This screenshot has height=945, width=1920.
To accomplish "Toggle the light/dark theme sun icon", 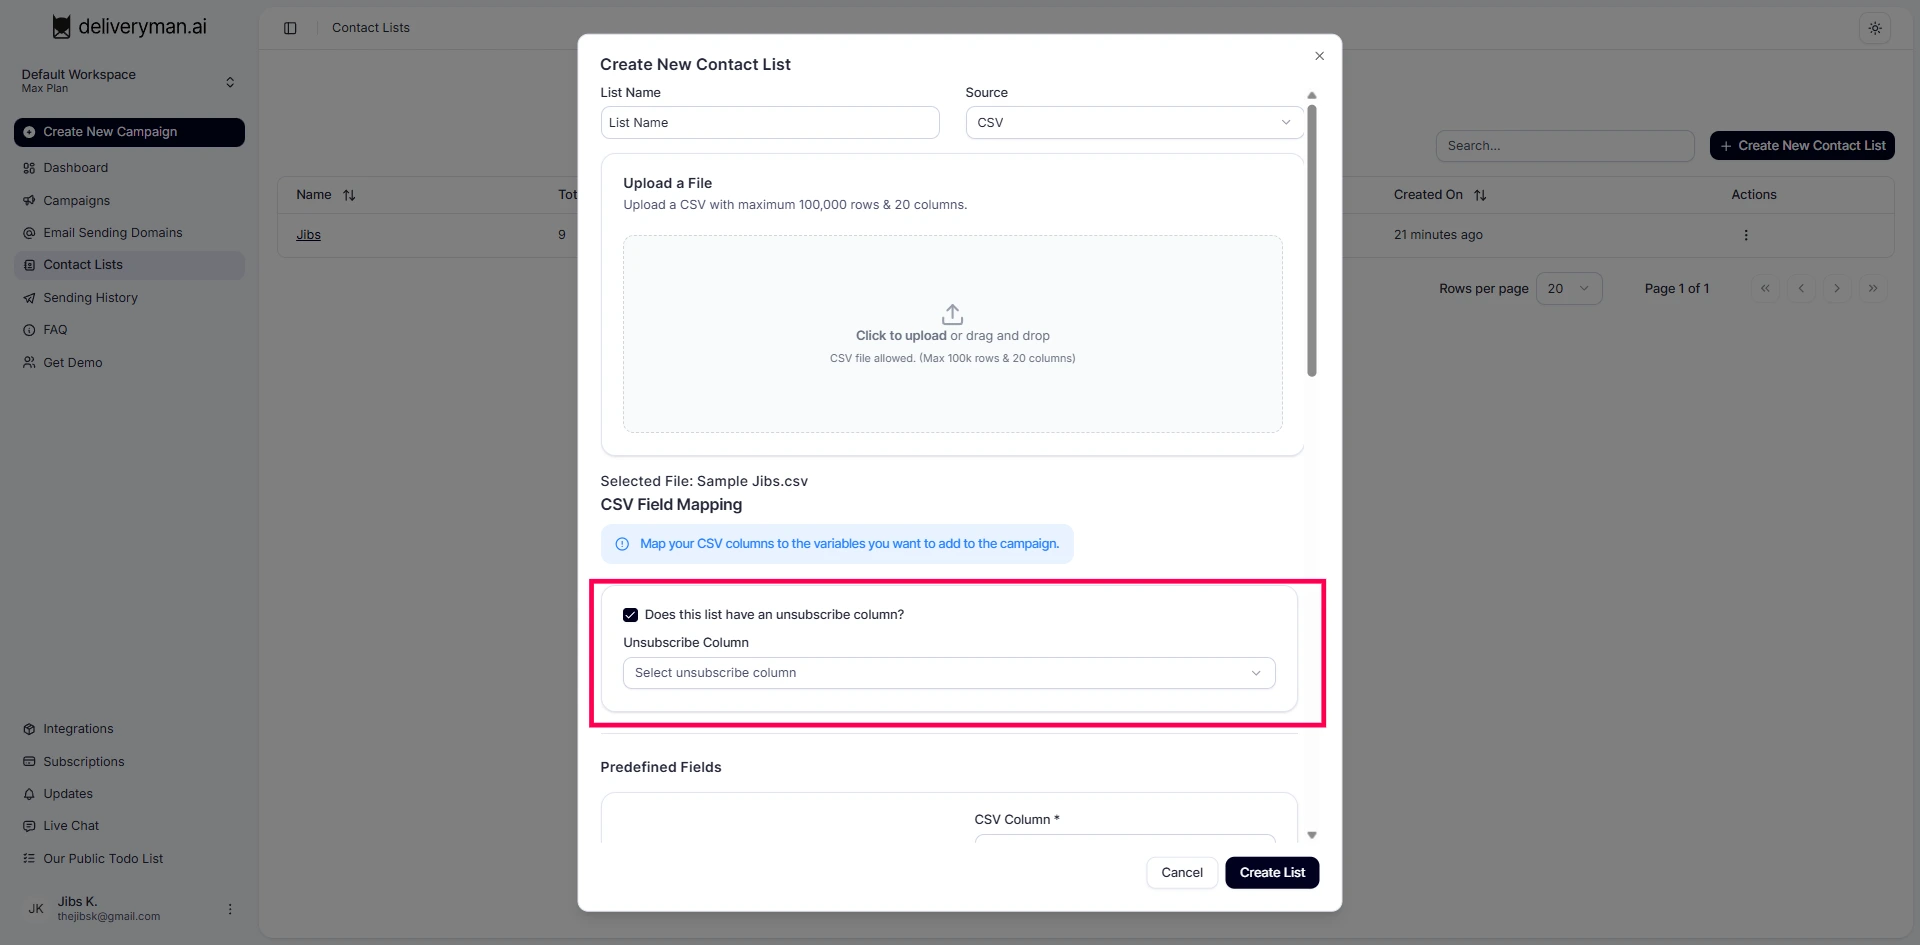I will (x=1874, y=28).
